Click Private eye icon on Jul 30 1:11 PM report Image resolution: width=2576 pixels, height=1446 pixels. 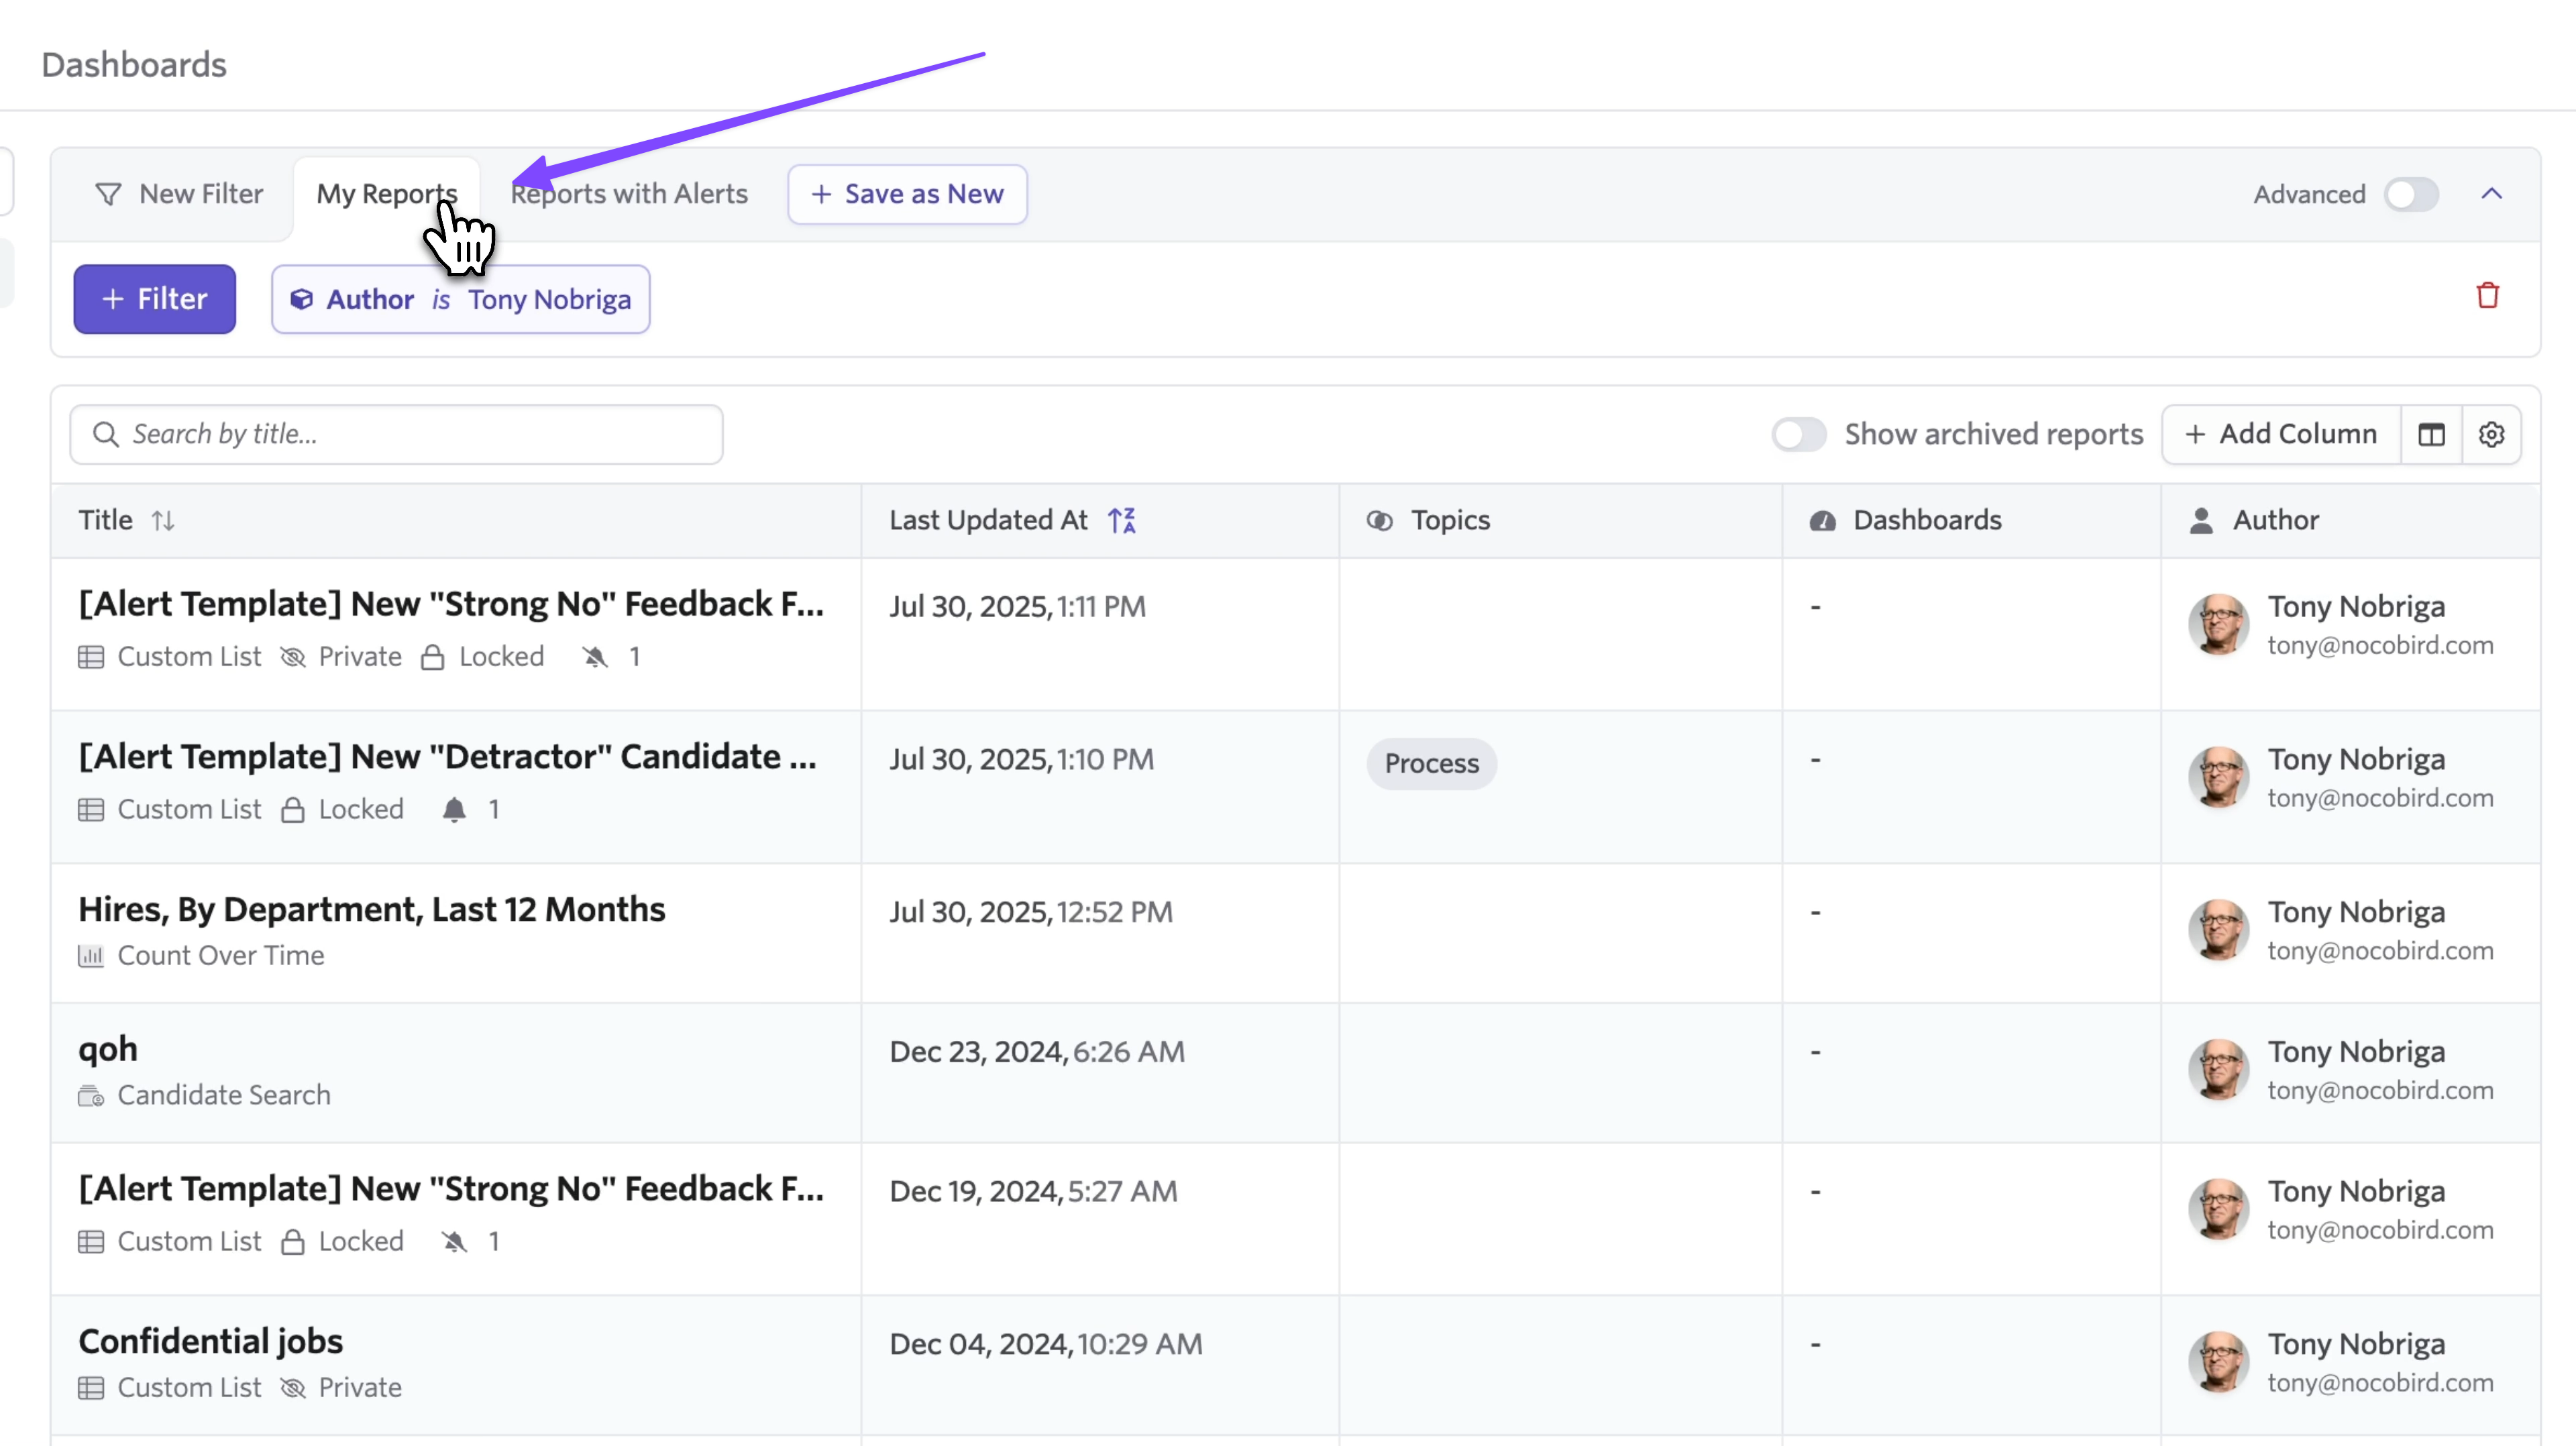293,657
